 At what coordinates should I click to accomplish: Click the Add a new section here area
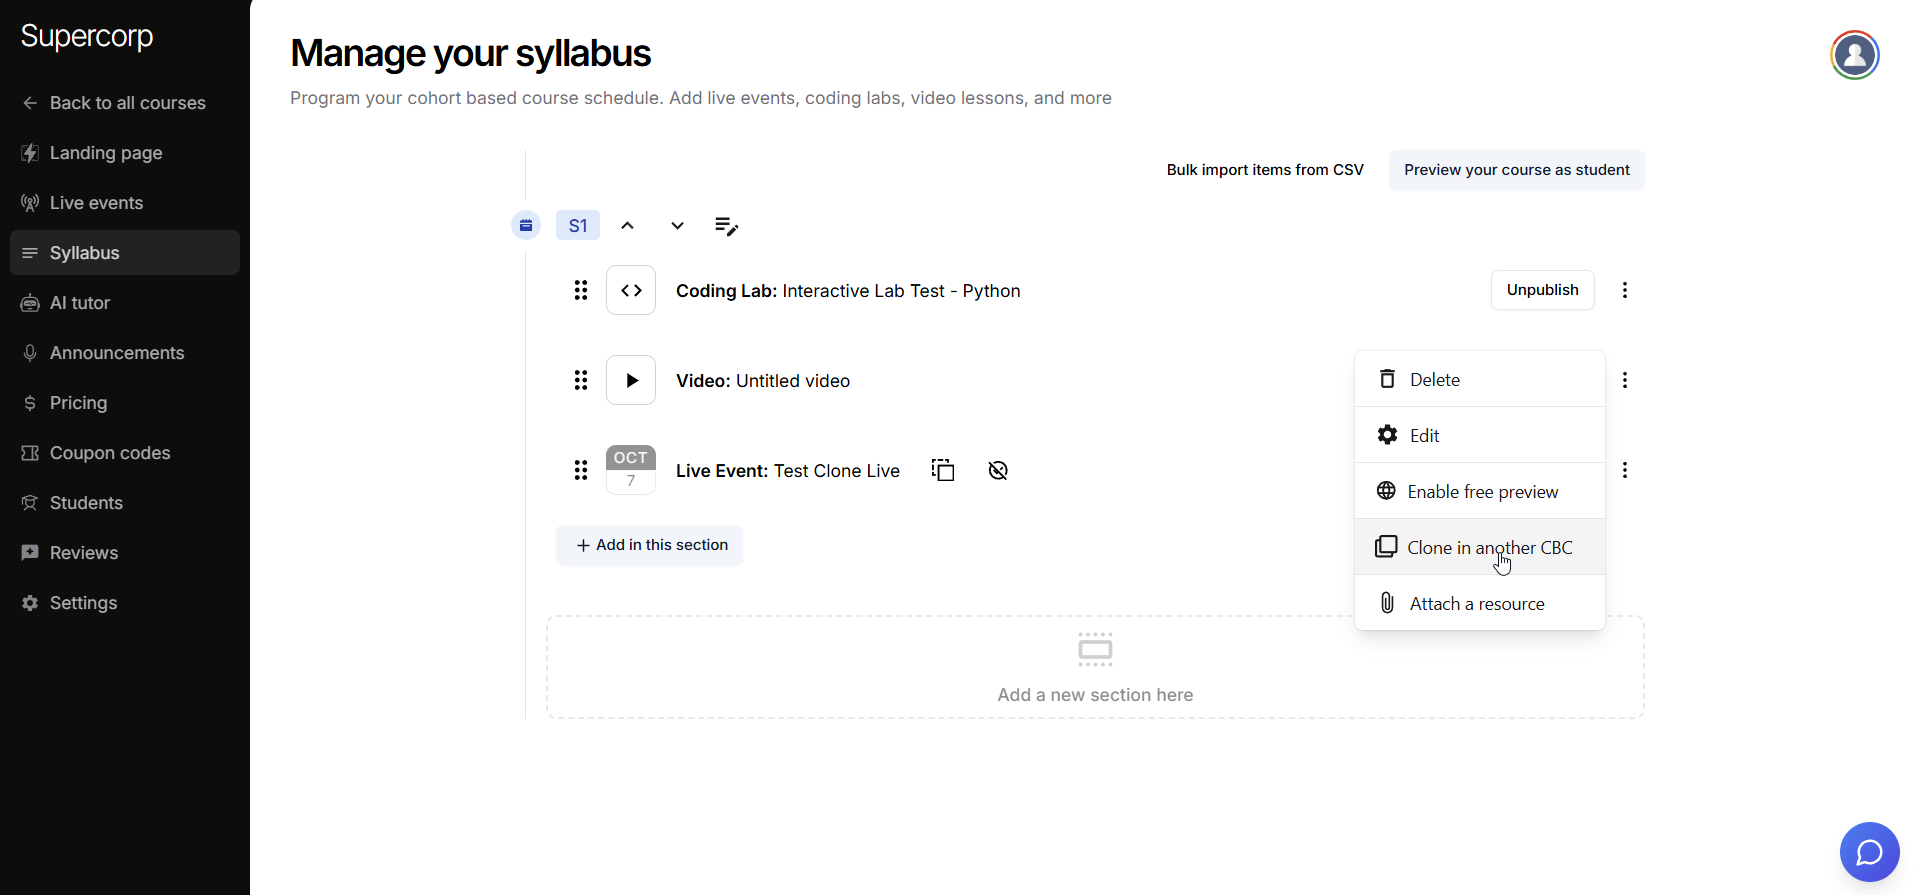coord(1094,667)
